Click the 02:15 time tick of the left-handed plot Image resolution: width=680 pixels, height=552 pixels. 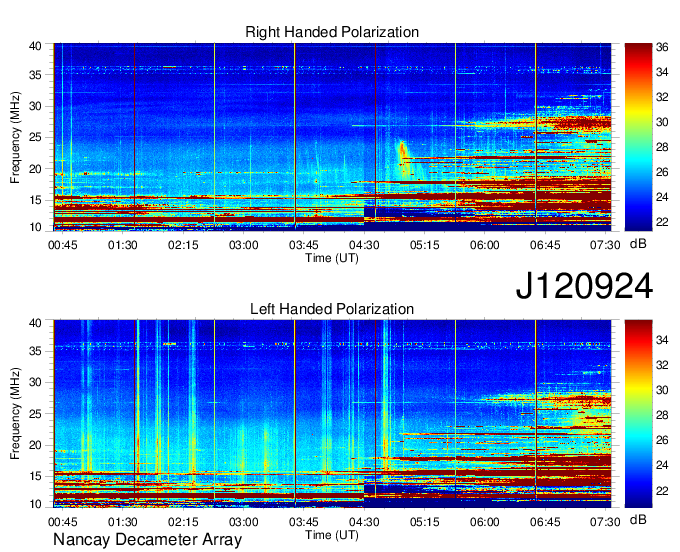coord(183,522)
